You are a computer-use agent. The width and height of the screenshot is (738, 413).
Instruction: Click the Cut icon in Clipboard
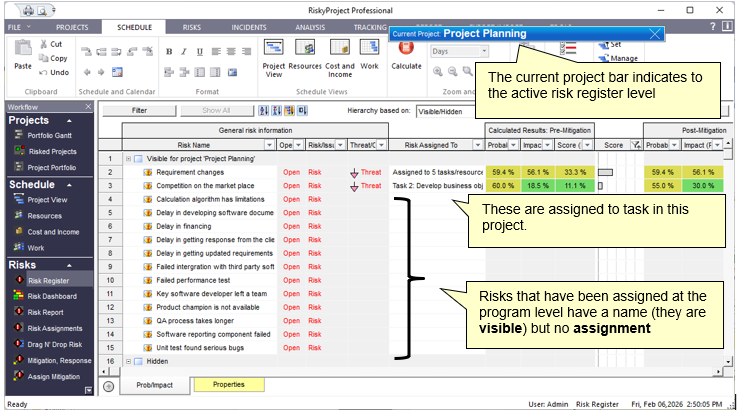[x=50, y=44]
